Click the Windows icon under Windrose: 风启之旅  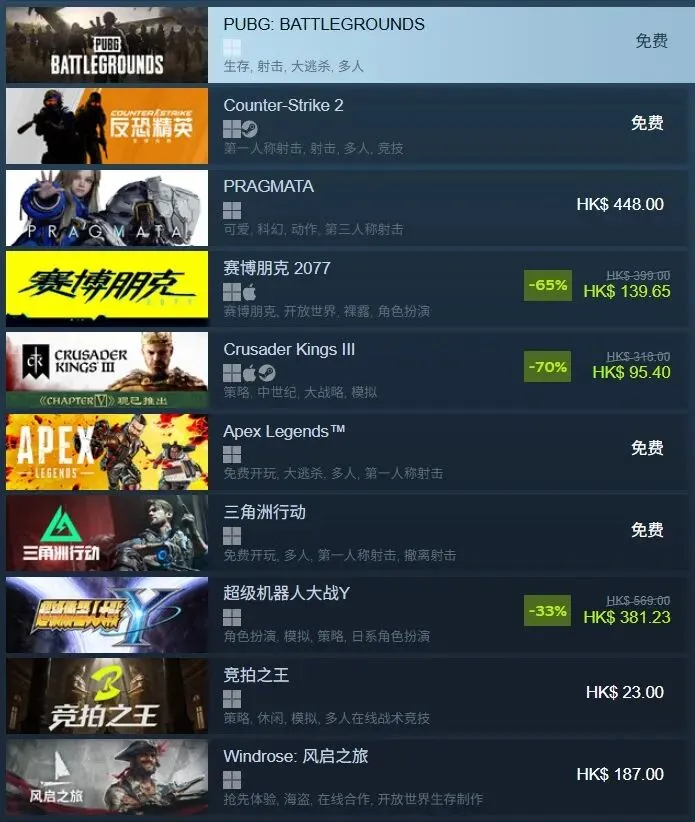(x=232, y=780)
